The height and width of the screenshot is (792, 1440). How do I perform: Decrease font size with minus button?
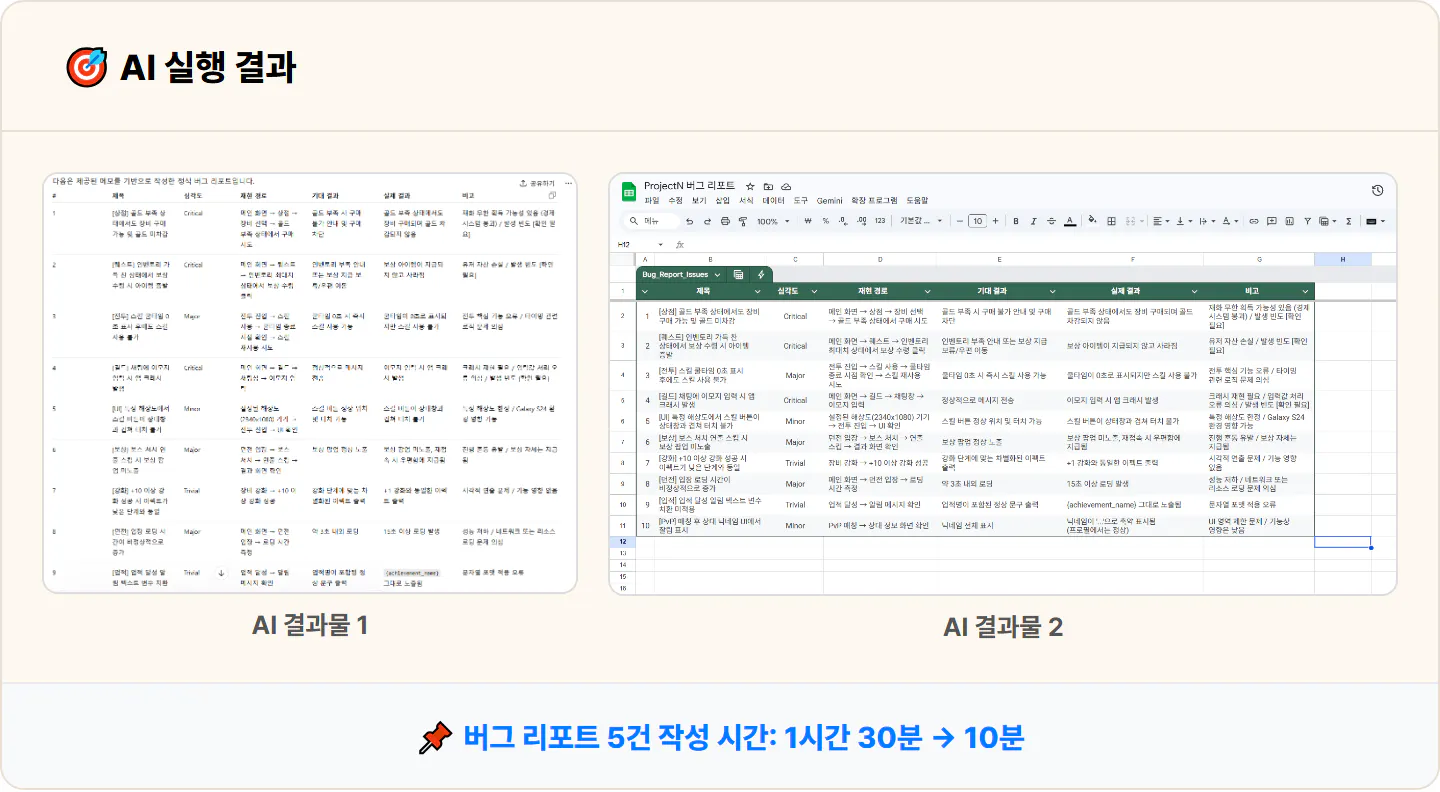[x=959, y=221]
